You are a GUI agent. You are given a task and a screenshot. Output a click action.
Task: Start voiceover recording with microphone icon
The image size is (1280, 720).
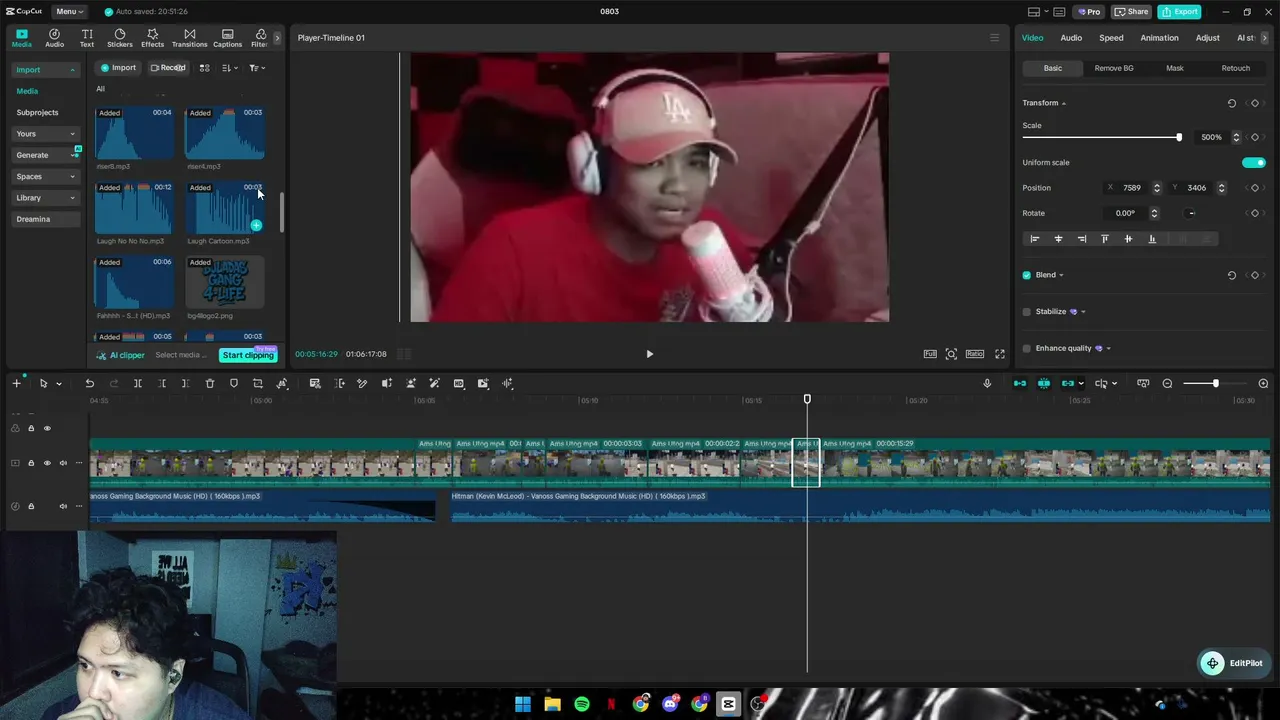pos(987,384)
